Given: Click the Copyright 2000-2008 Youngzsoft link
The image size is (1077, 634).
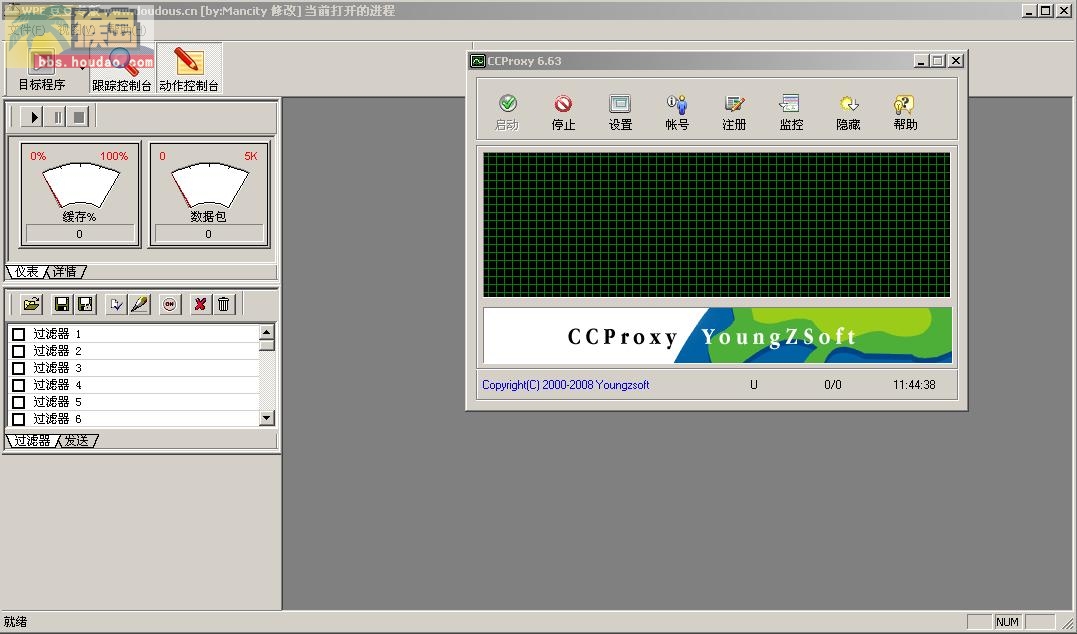Looking at the screenshot, I should pyautogui.click(x=565, y=385).
